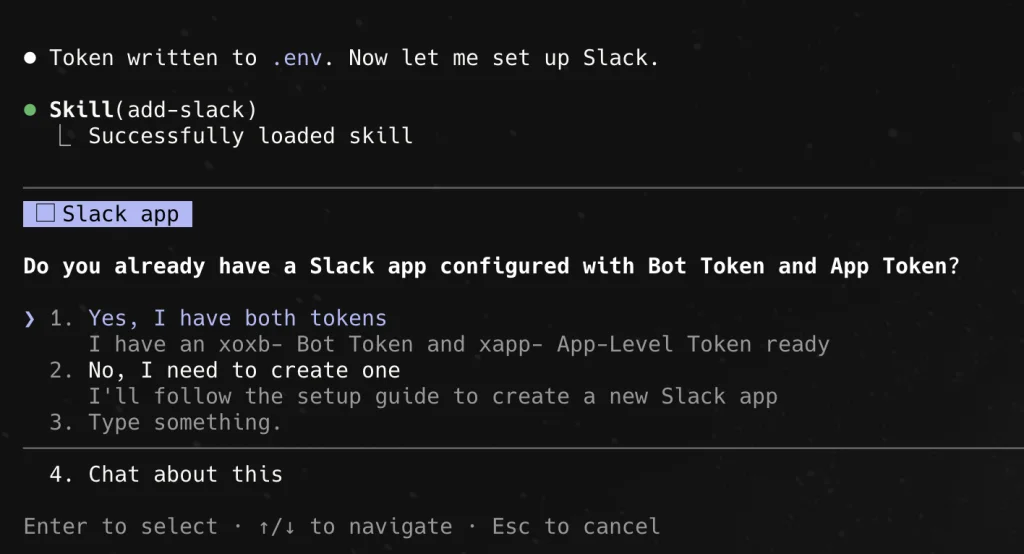Select "Chat about this" option
The image size is (1024, 554).
click(185, 475)
